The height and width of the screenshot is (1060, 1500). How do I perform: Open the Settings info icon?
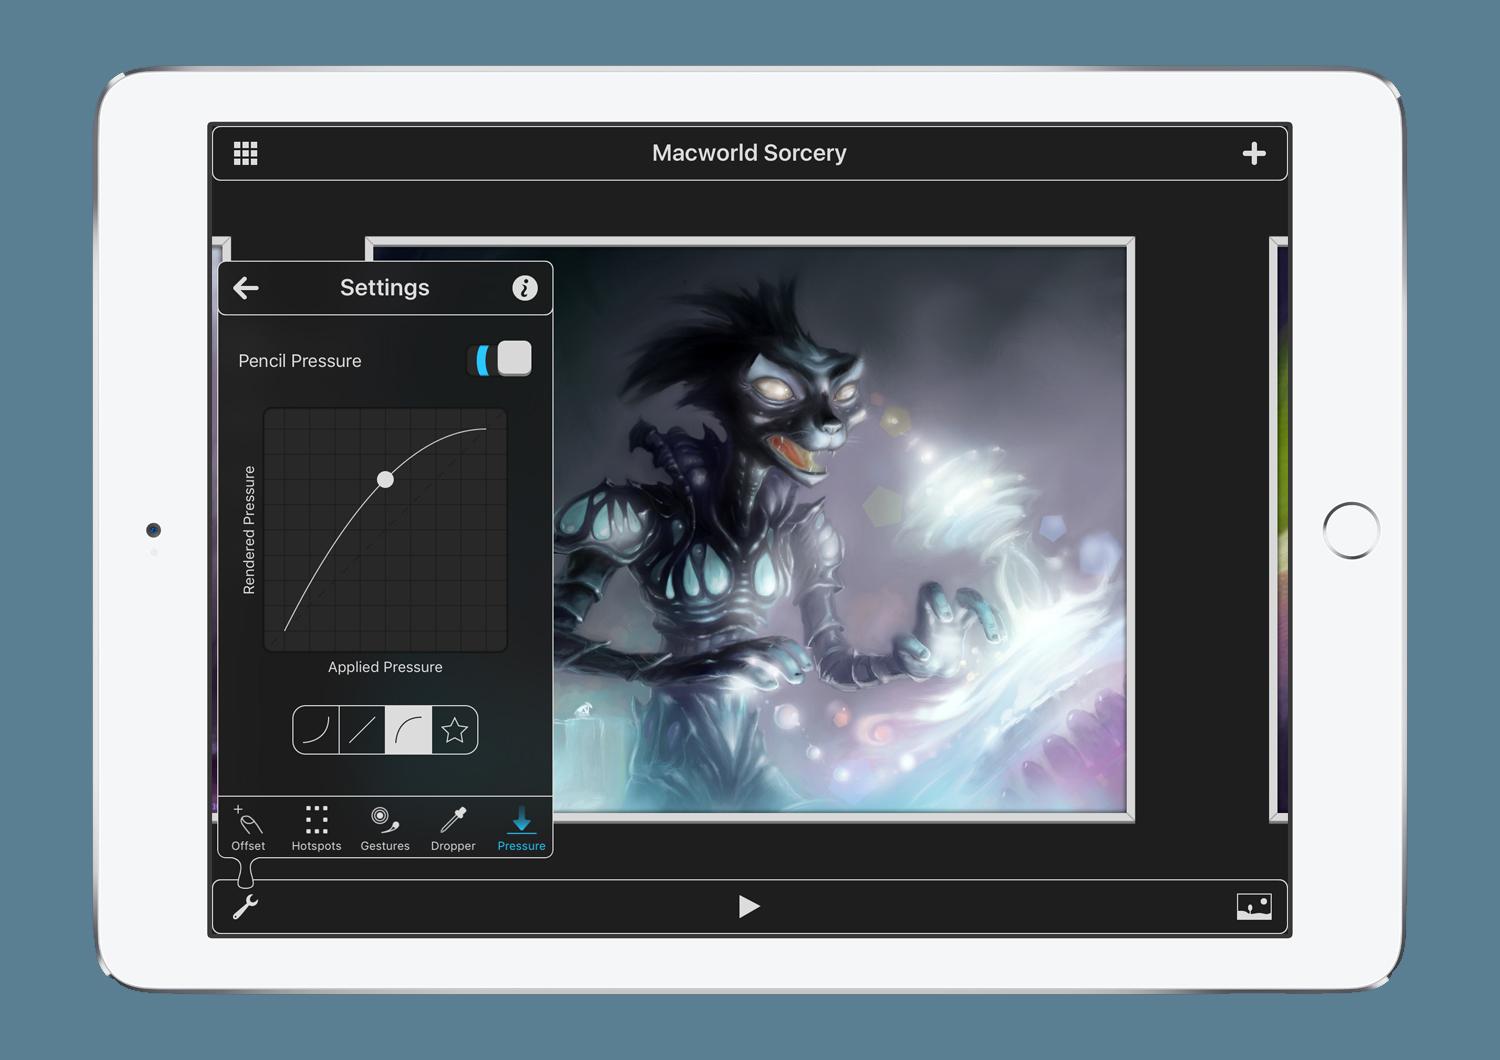[525, 288]
